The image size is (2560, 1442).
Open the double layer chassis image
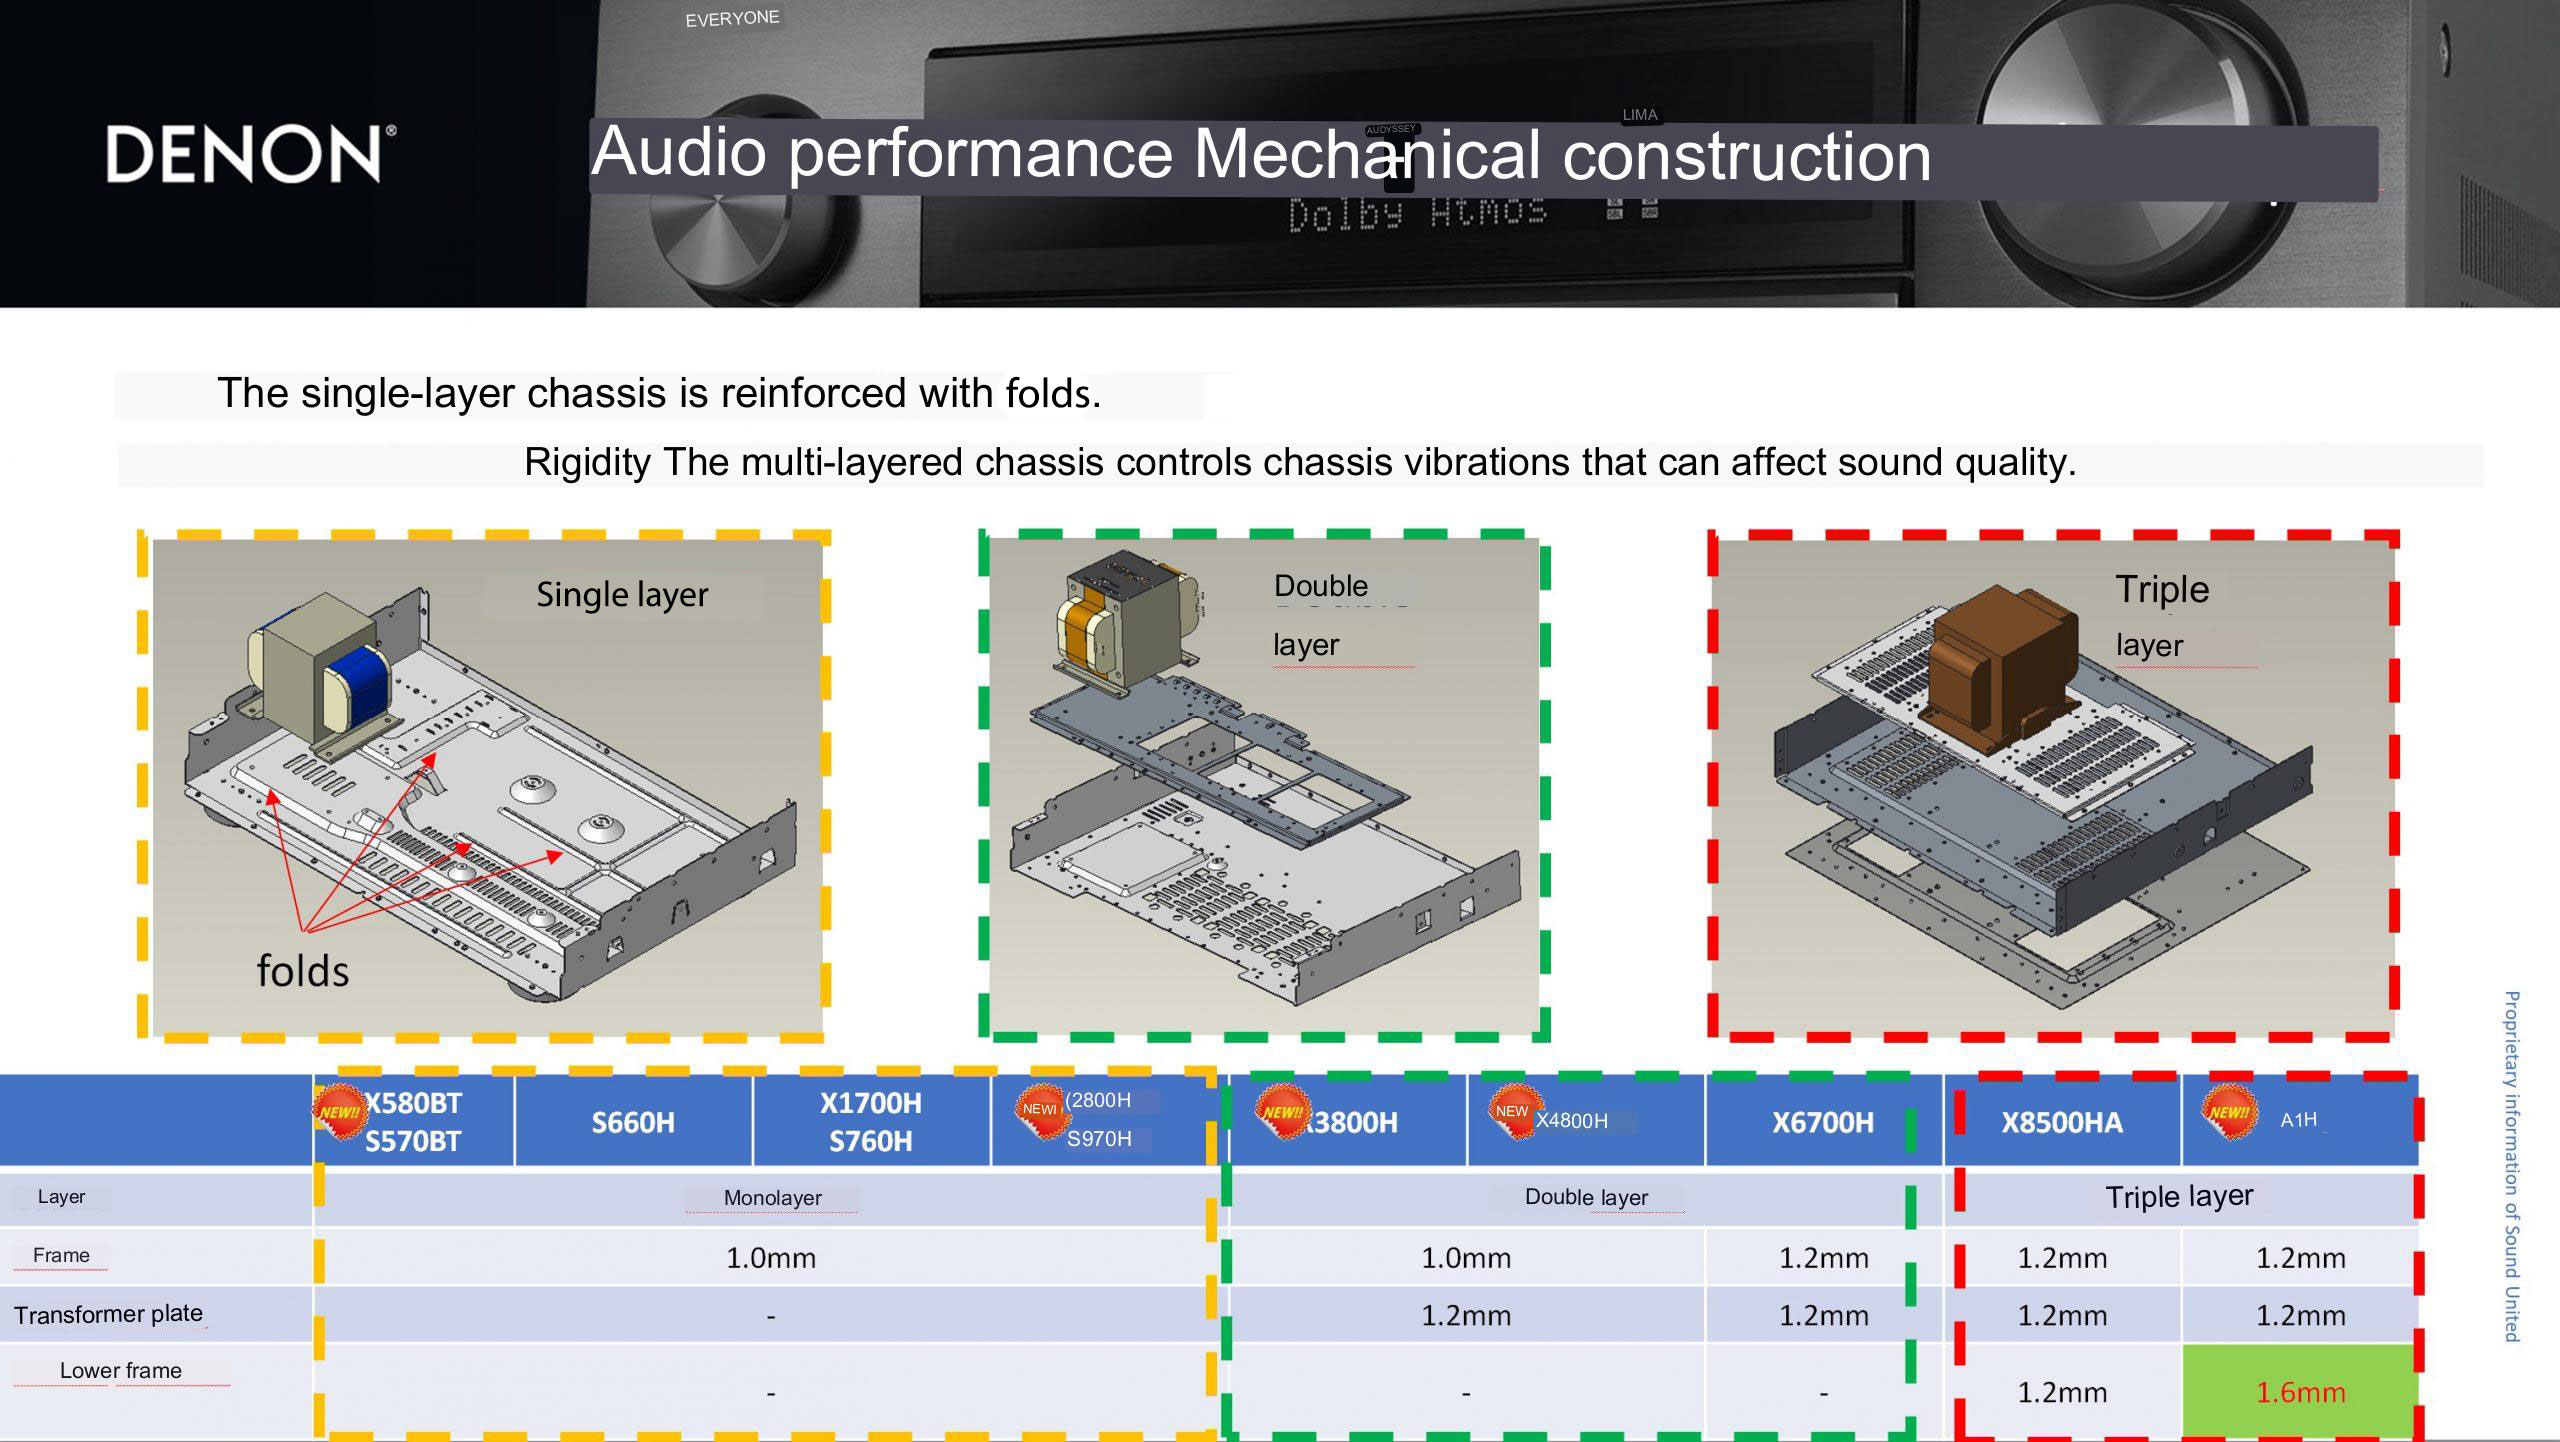(1264, 787)
